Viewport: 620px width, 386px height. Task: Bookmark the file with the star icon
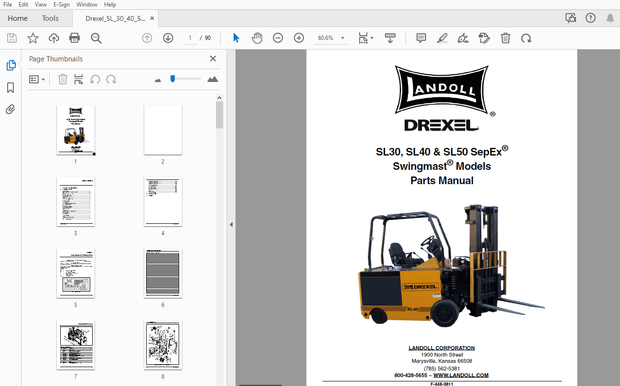33,38
